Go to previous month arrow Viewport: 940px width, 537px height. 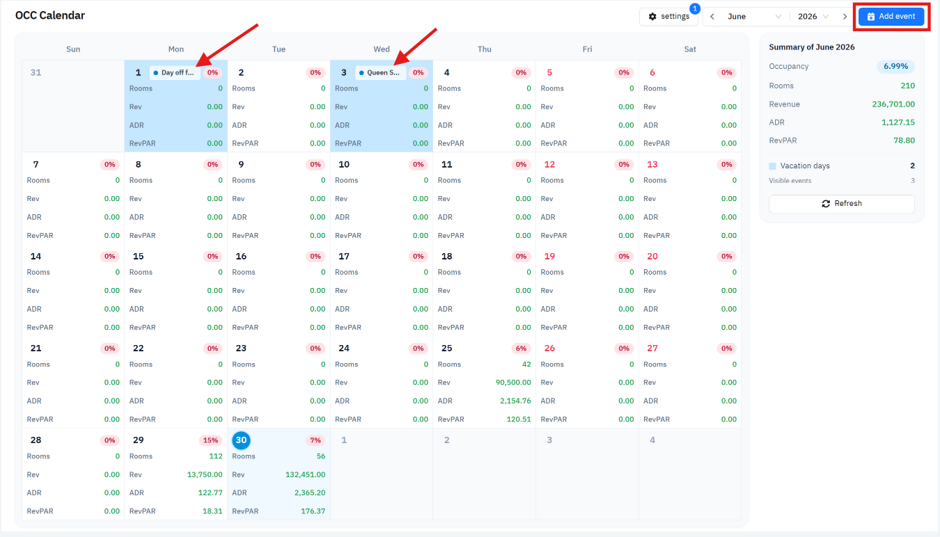point(712,17)
